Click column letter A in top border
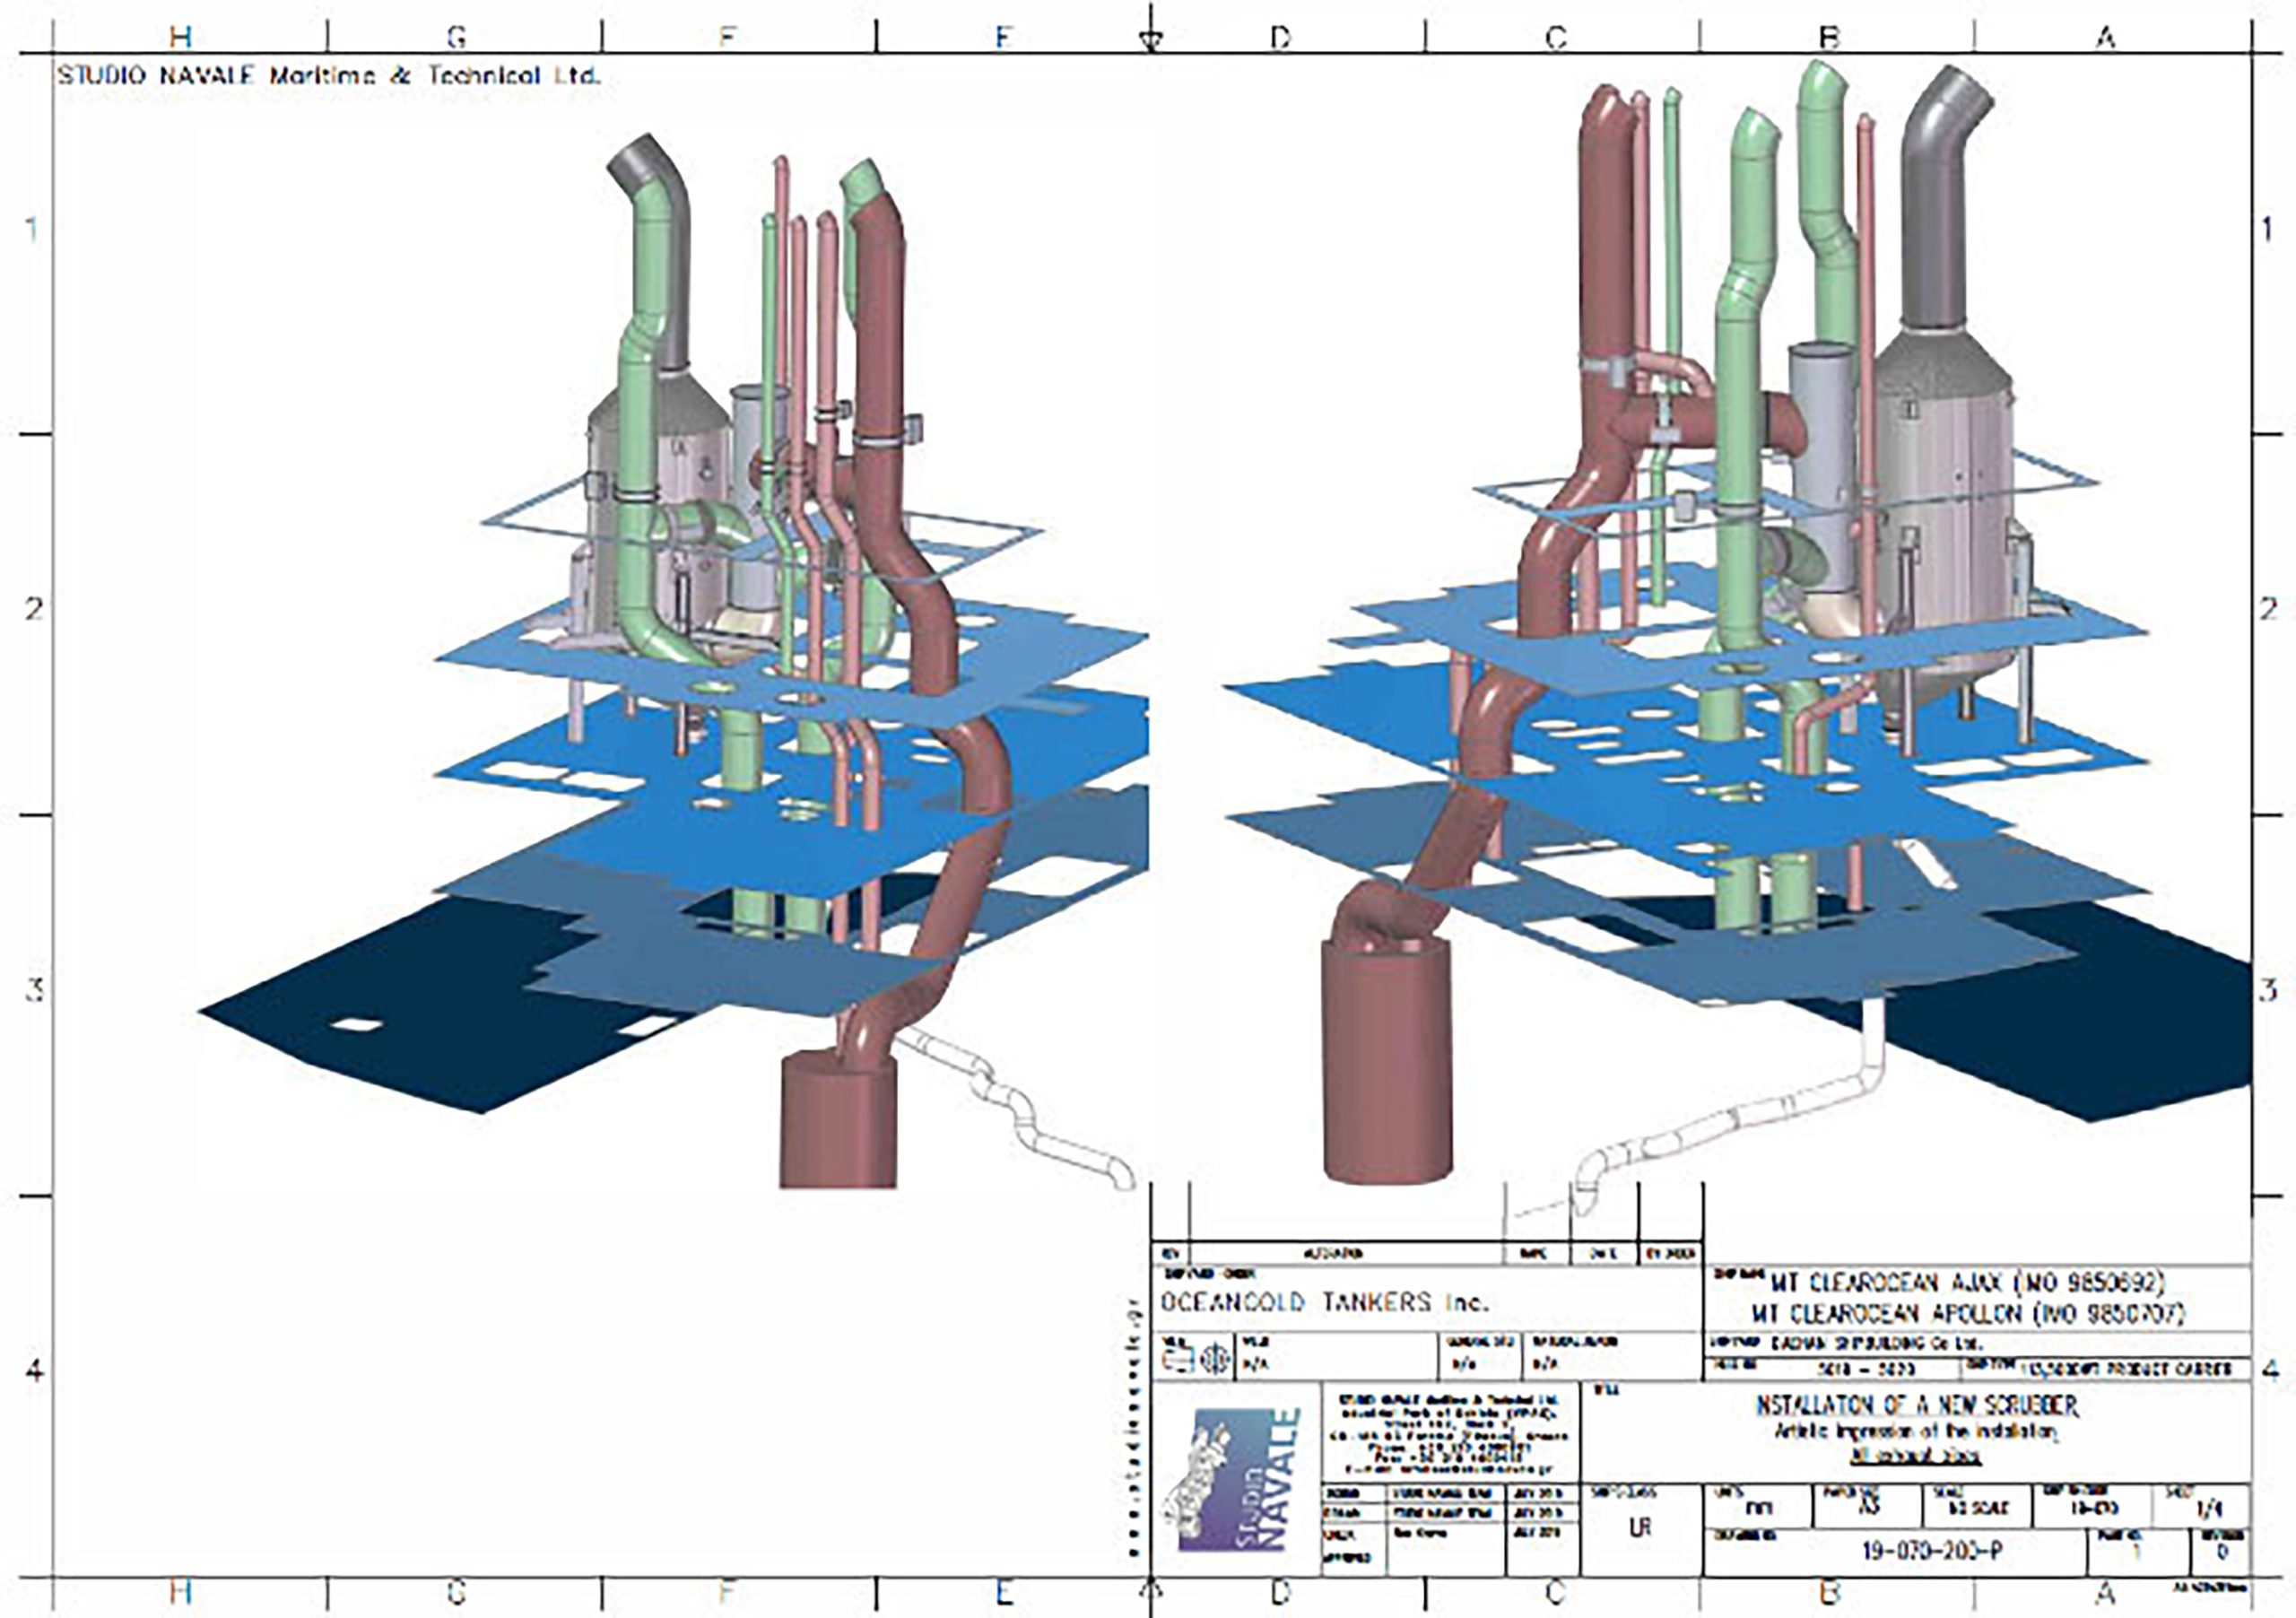This screenshot has width=2296, height=1618. pyautogui.click(x=2106, y=37)
